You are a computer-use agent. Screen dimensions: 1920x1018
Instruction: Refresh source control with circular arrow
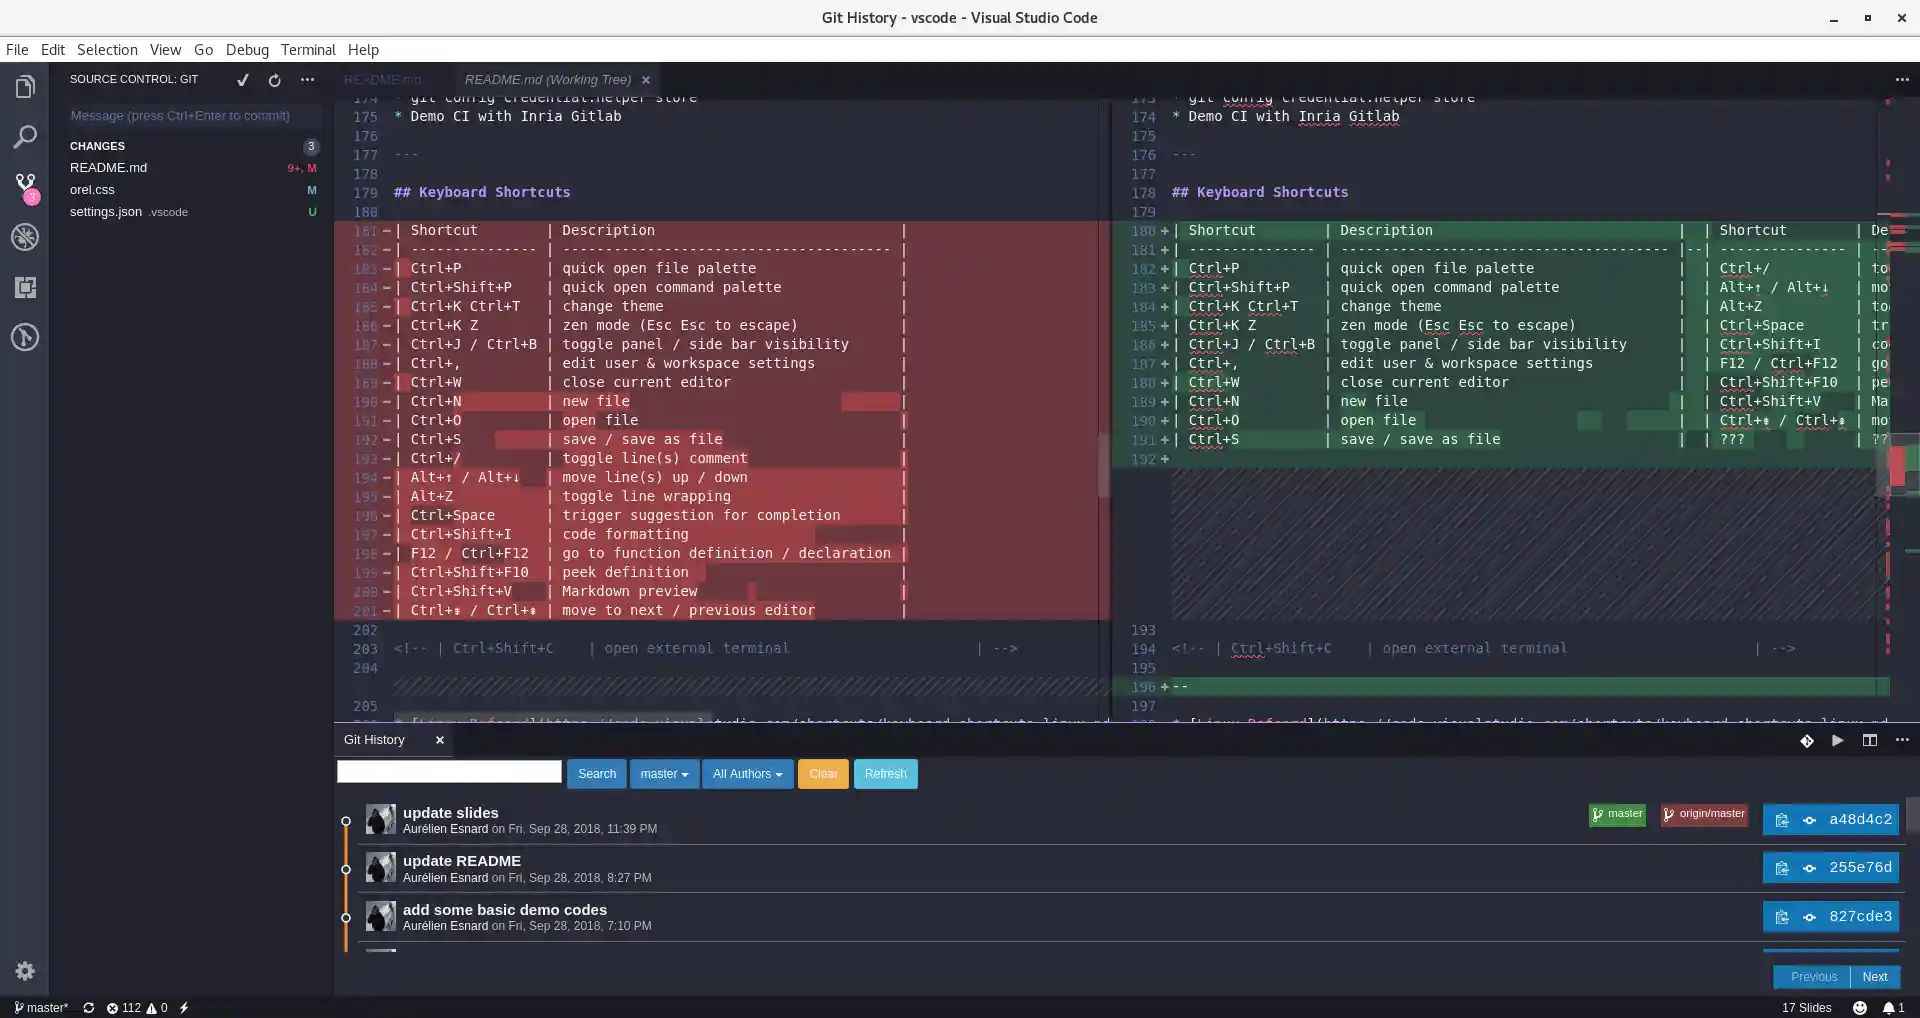[x=274, y=80]
